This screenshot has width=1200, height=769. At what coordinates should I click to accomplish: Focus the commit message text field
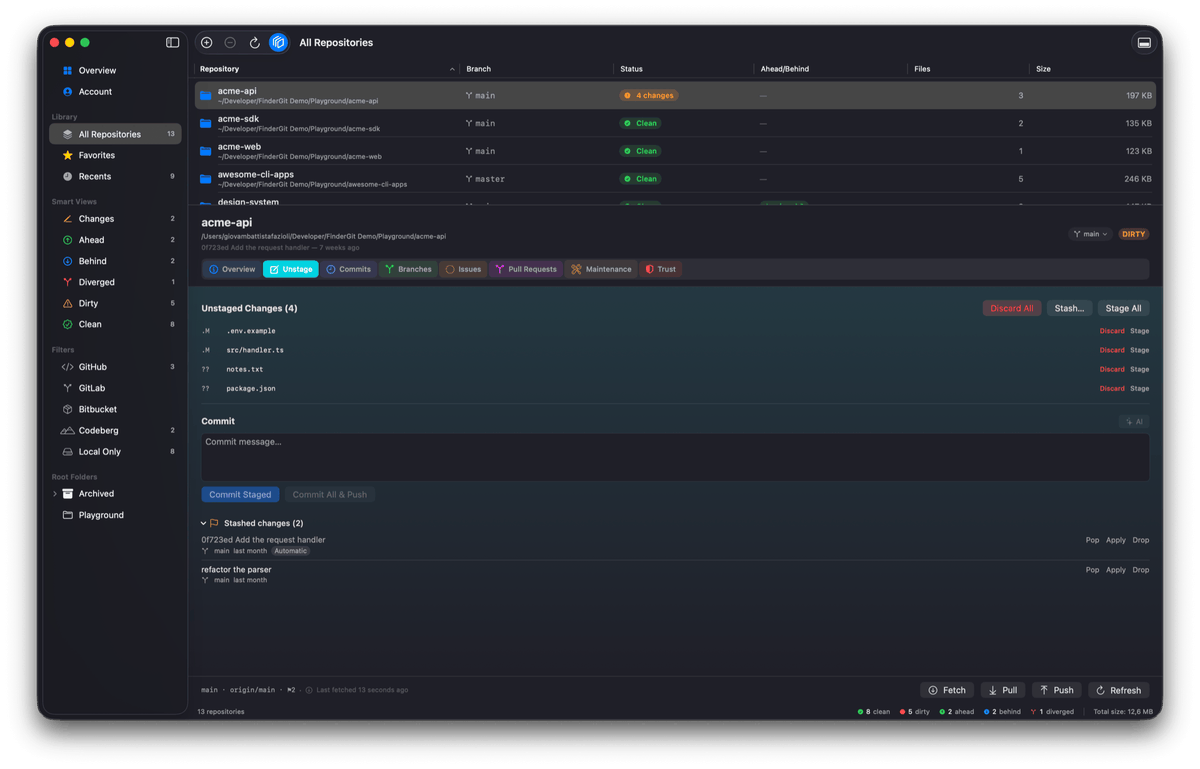(x=675, y=457)
